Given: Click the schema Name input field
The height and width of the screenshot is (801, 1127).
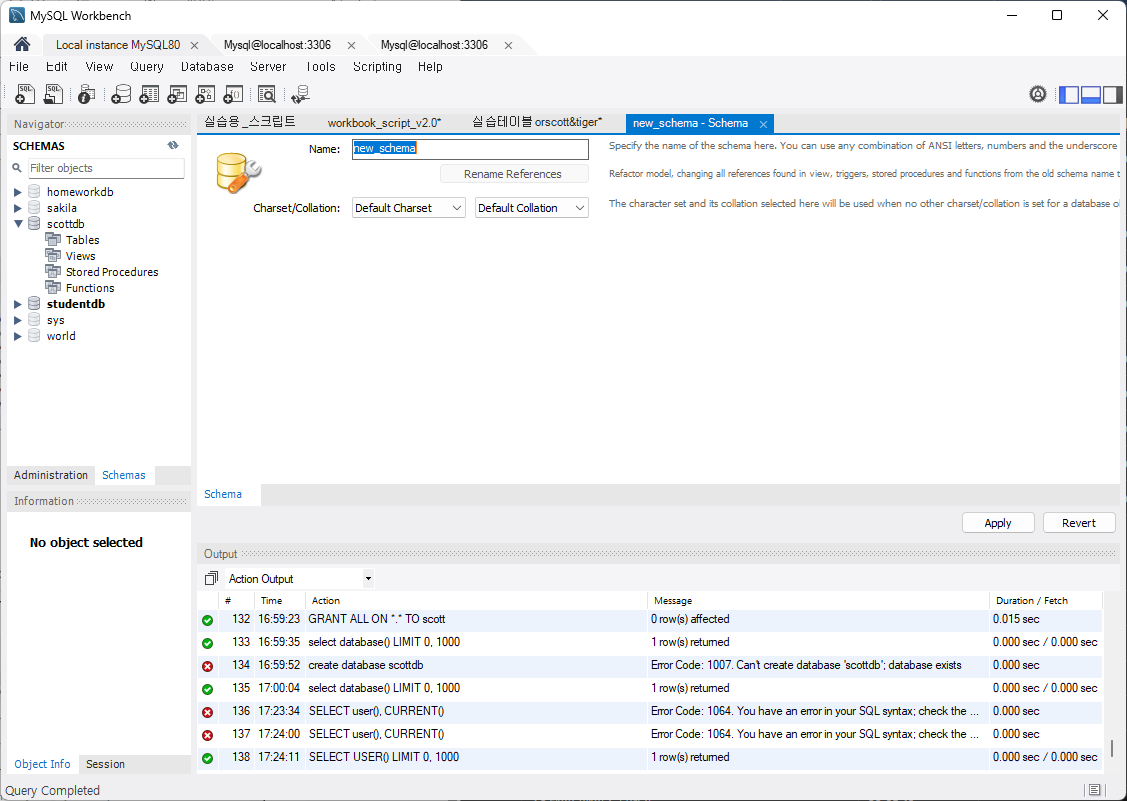Looking at the screenshot, I should click(x=470, y=149).
